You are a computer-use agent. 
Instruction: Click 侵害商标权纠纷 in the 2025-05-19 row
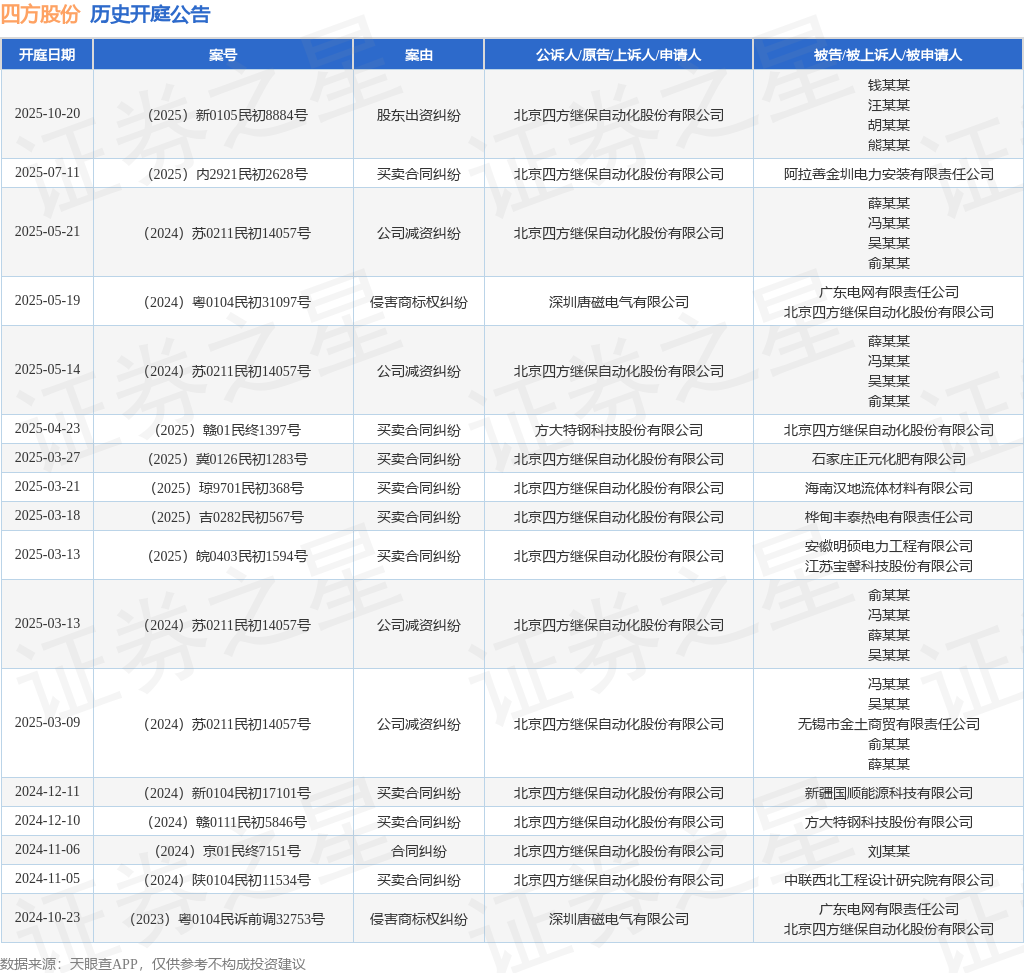(419, 302)
